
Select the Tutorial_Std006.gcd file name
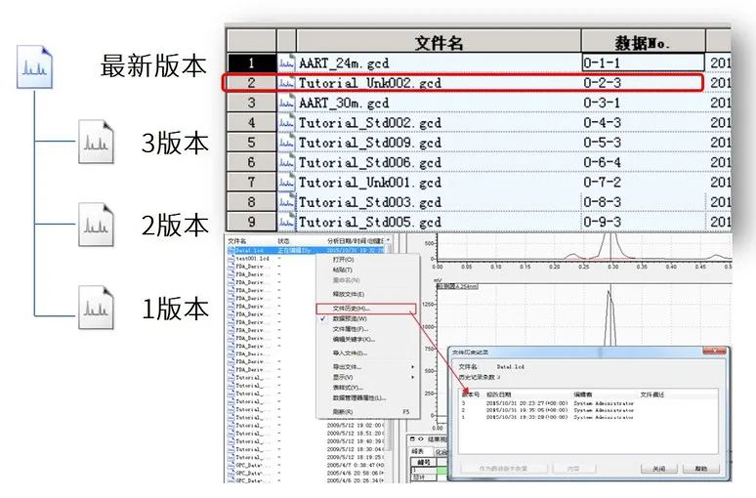(x=370, y=162)
